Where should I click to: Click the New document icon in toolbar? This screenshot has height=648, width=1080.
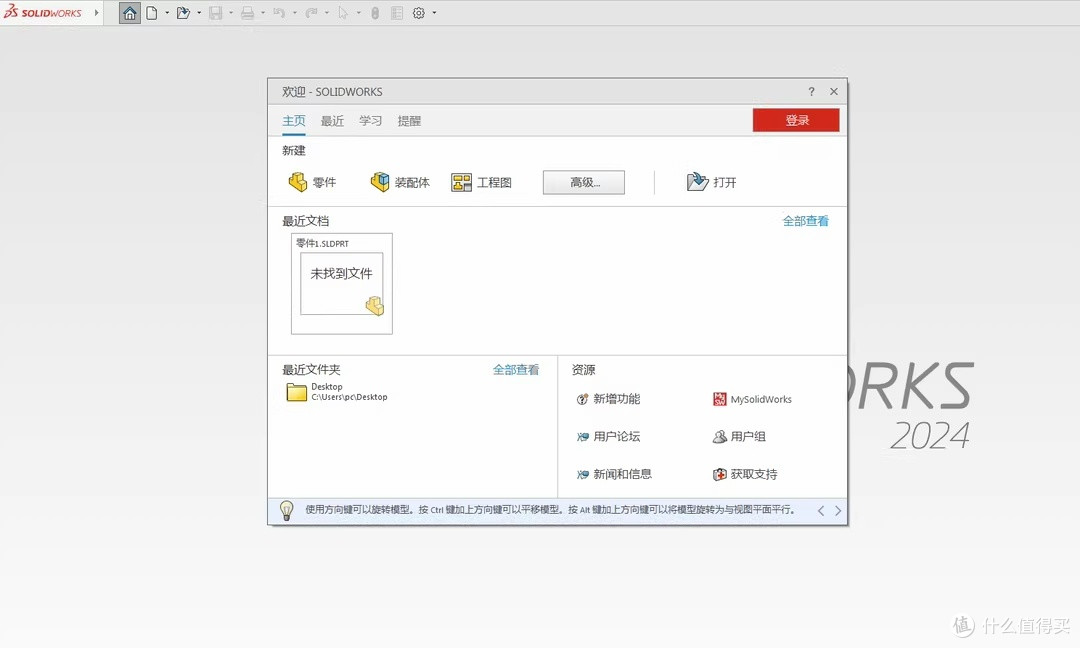(152, 12)
